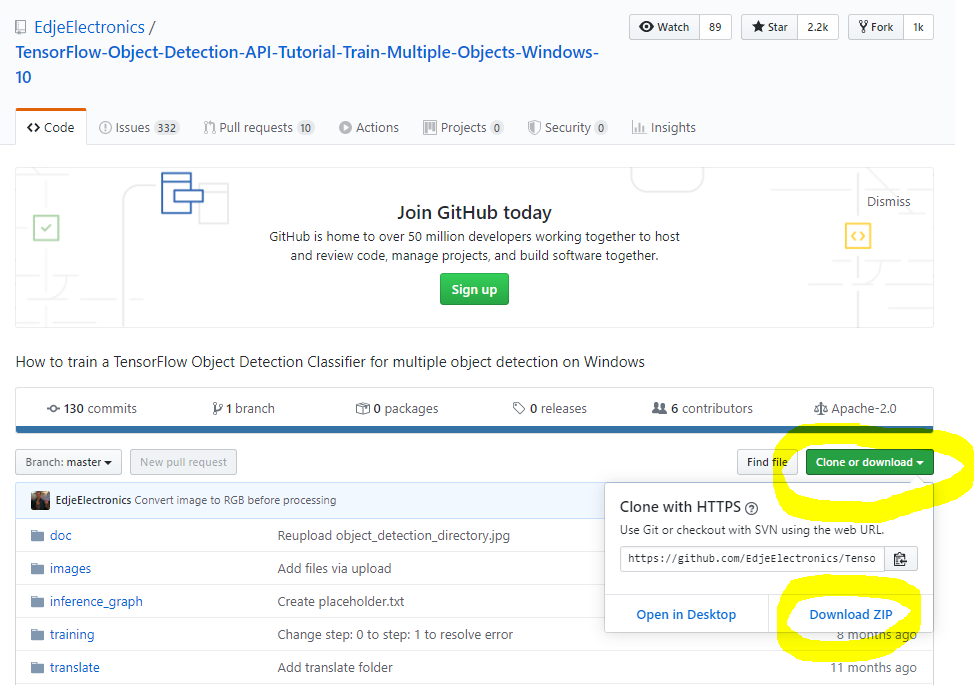The width and height of the screenshot is (974, 685).
Task: View the 2.2k stargazers count
Action: [817, 27]
